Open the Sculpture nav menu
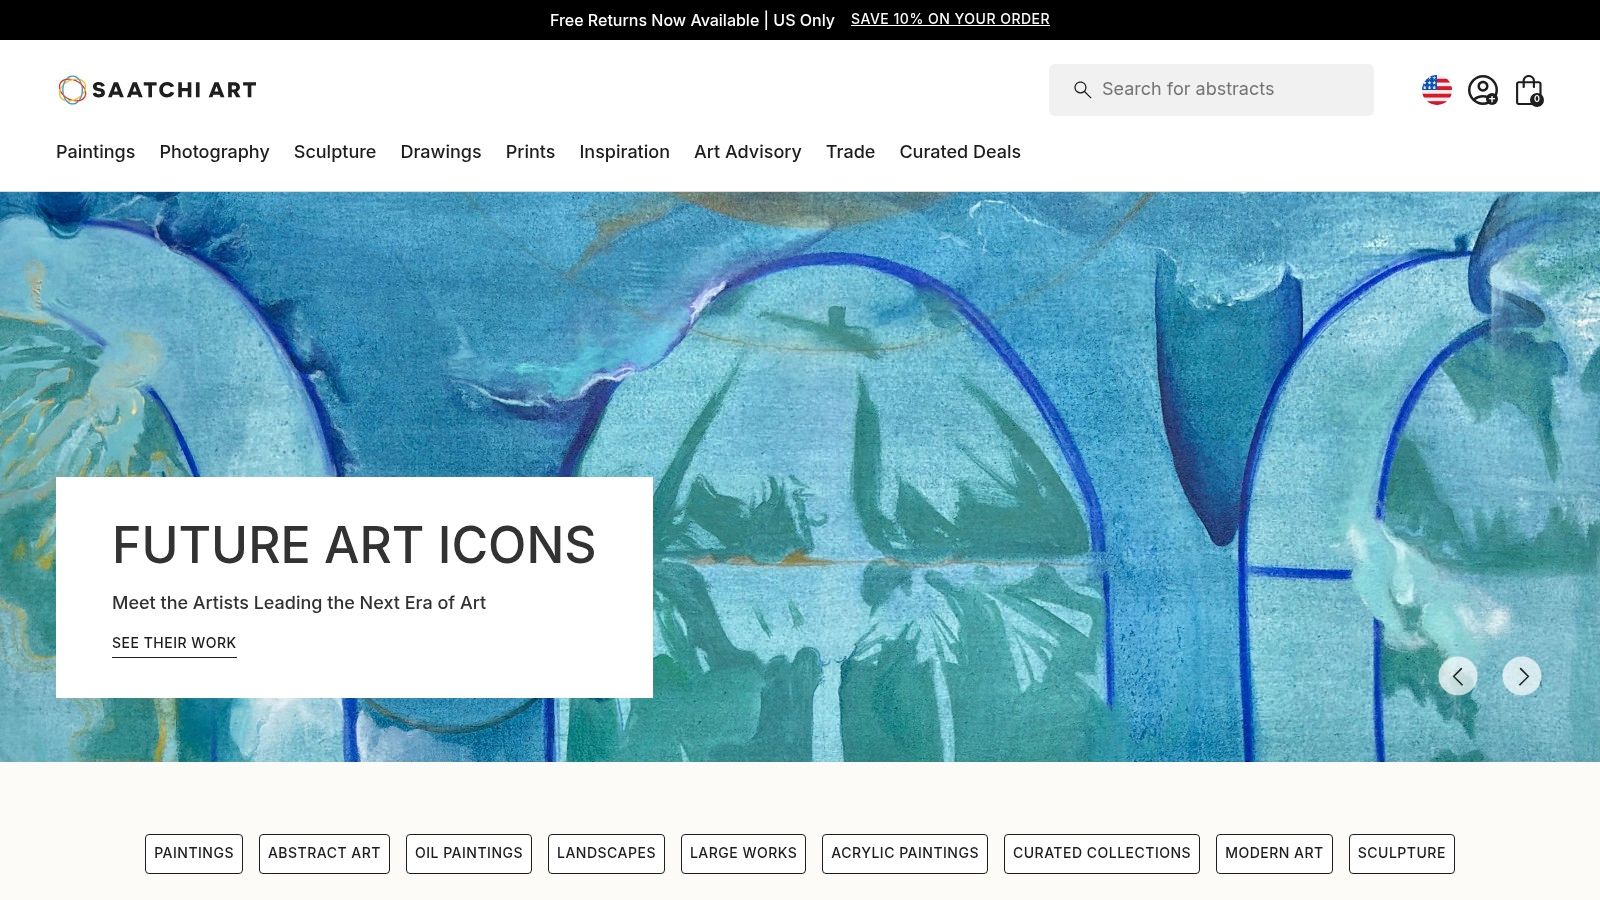 (x=335, y=152)
